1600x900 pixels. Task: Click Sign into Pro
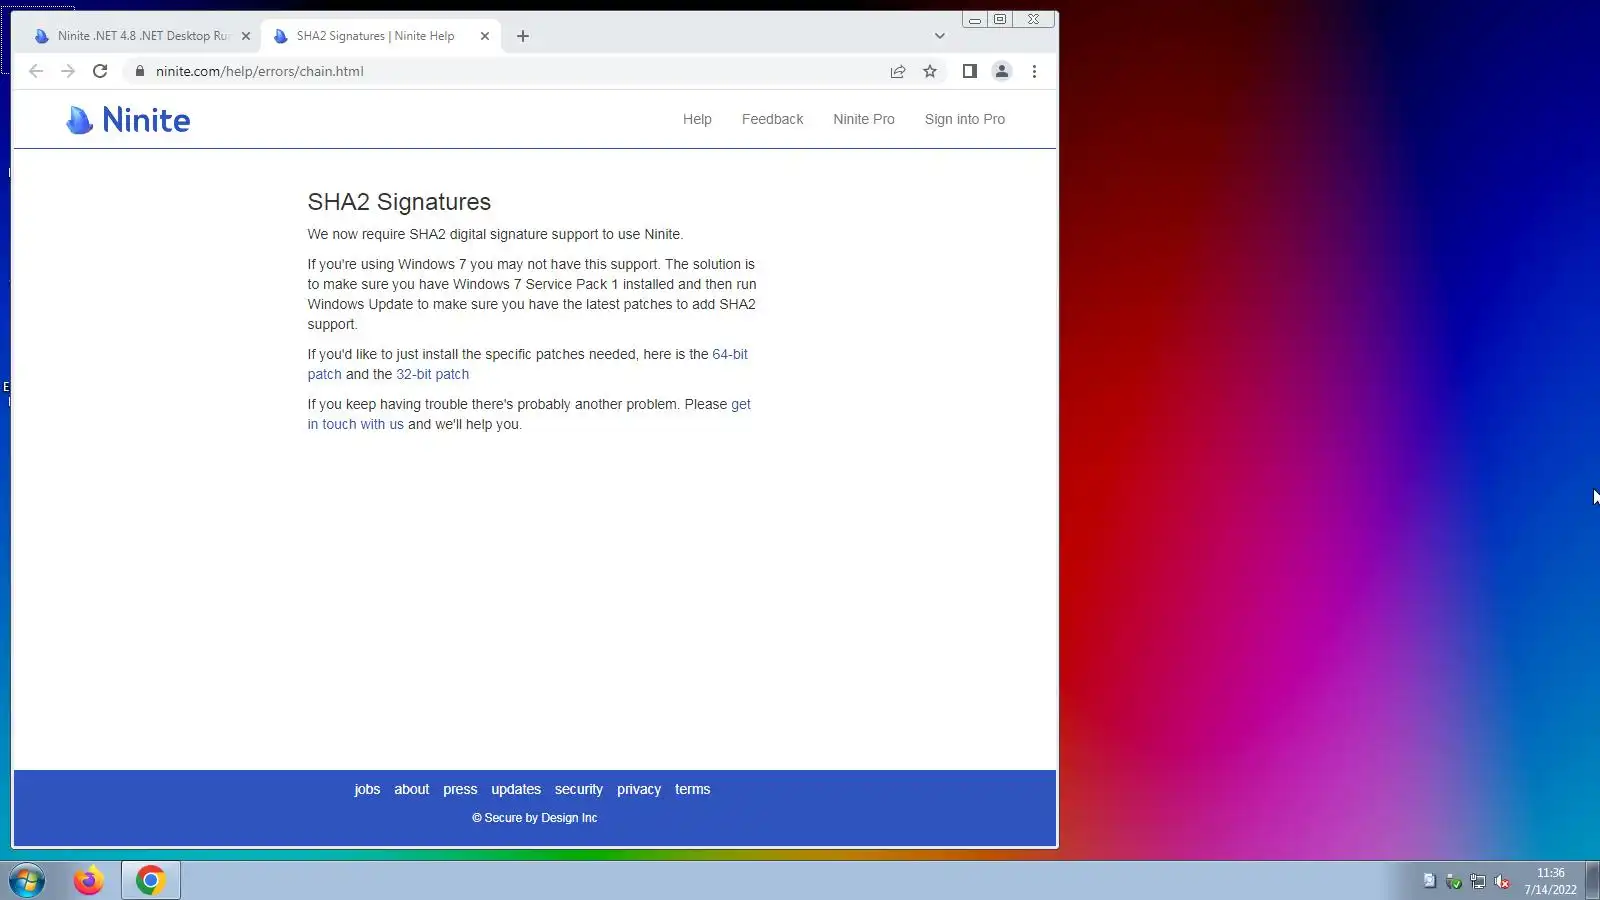click(x=965, y=119)
